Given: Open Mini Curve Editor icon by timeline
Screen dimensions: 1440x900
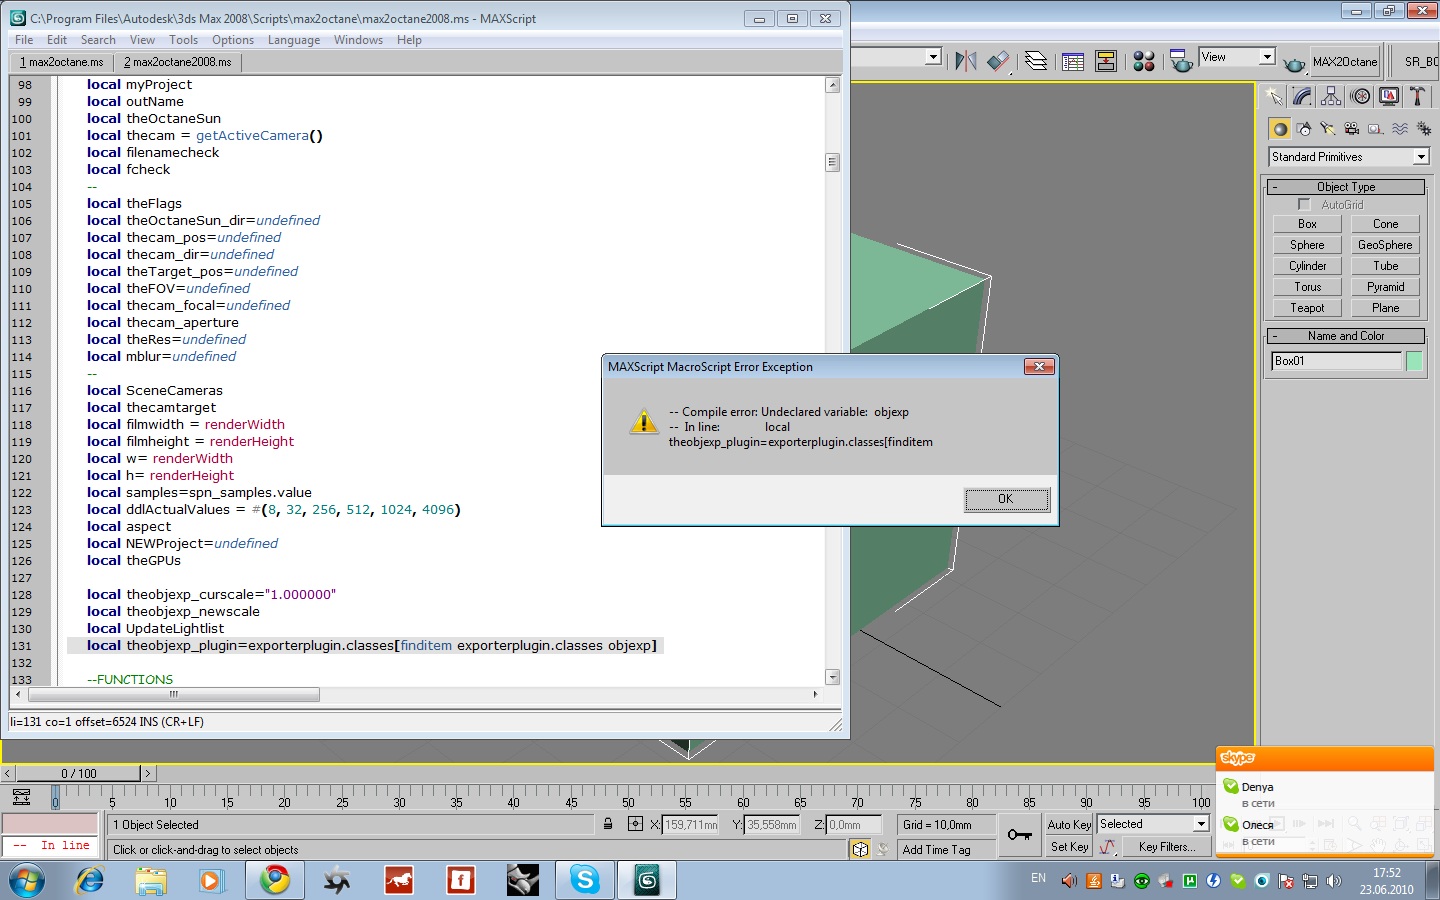Looking at the screenshot, I should point(21,797).
